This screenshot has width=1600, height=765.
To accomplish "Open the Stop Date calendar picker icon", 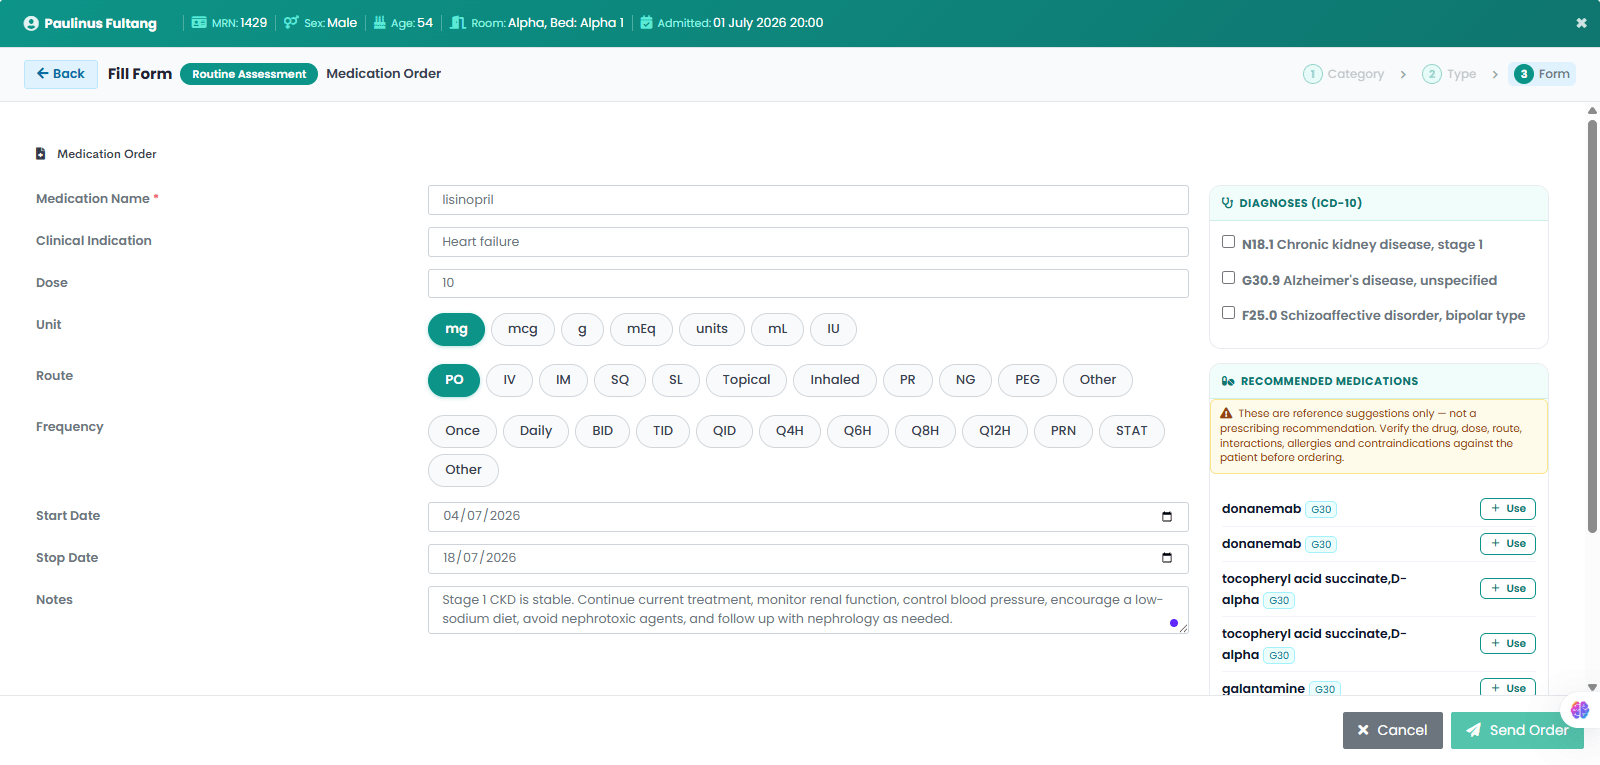I will [1166, 558].
